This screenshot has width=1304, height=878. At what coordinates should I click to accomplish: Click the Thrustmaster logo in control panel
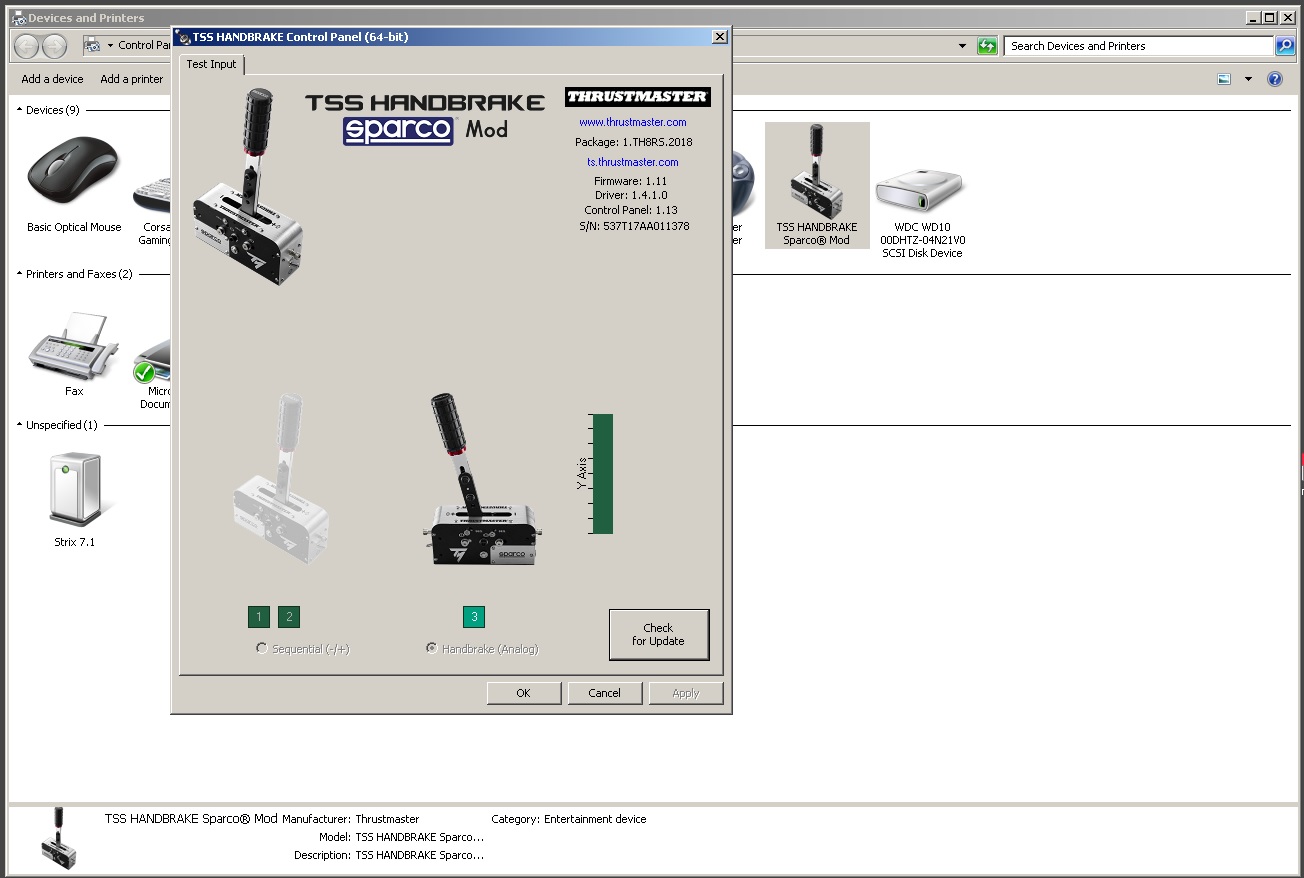pyautogui.click(x=637, y=97)
